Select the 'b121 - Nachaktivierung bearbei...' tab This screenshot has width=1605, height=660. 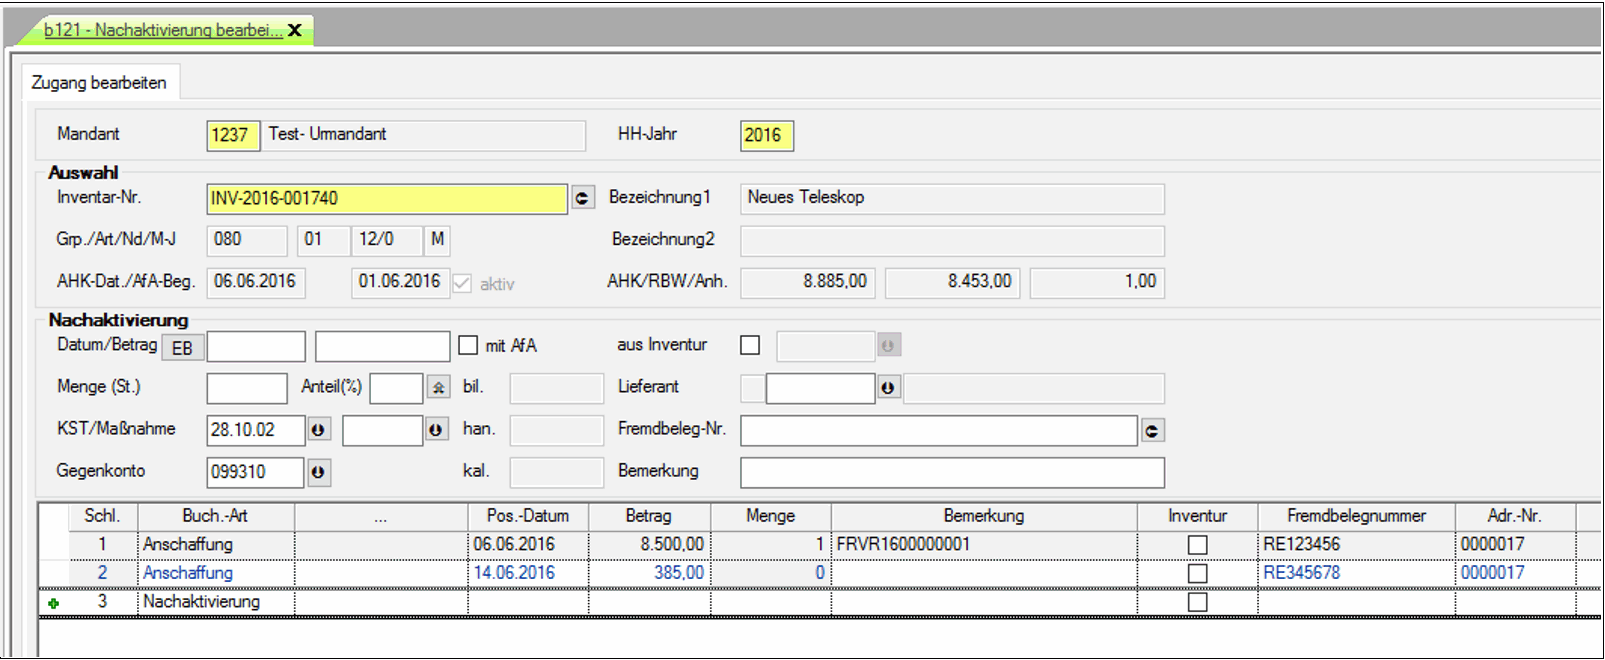coord(162,30)
